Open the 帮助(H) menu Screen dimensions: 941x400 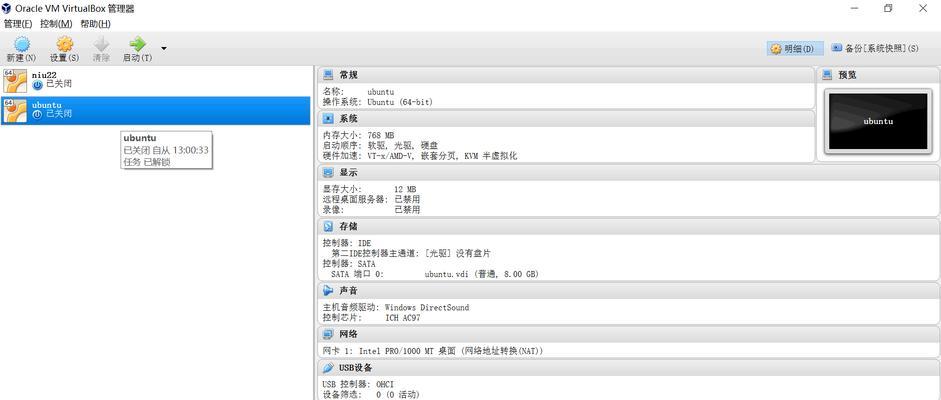tap(95, 24)
